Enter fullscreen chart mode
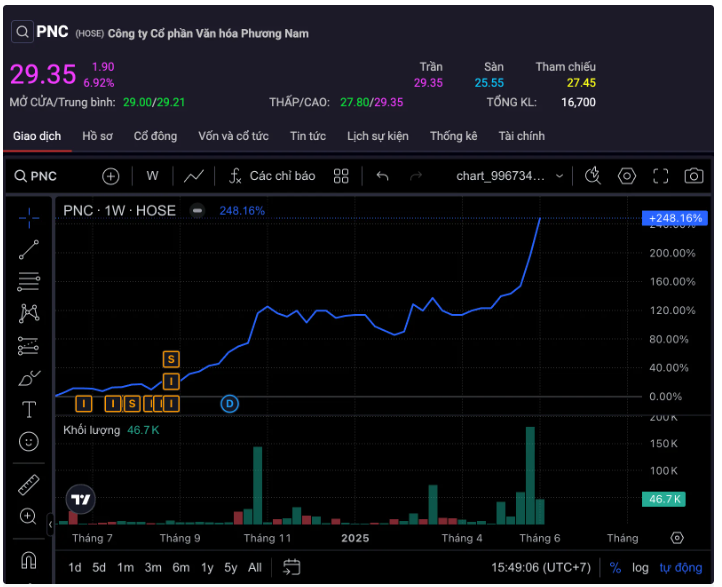Viewport: 722px width, 587px height. pyautogui.click(x=660, y=176)
